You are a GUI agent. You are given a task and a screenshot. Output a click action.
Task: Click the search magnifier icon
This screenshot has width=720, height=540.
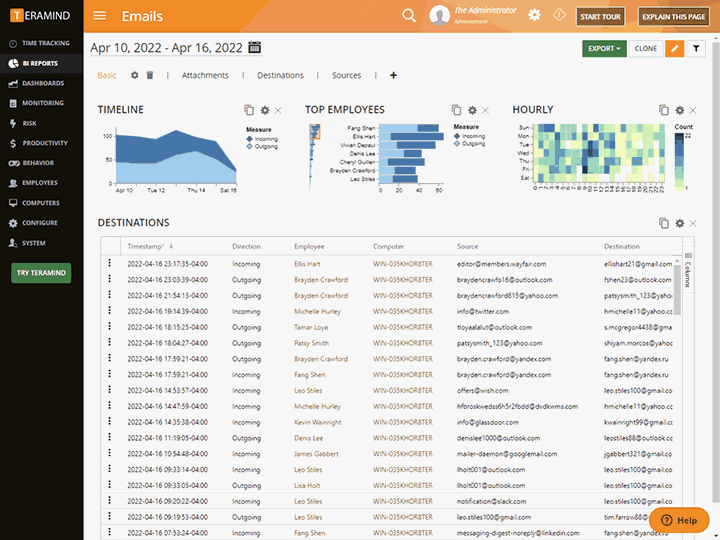pos(408,16)
